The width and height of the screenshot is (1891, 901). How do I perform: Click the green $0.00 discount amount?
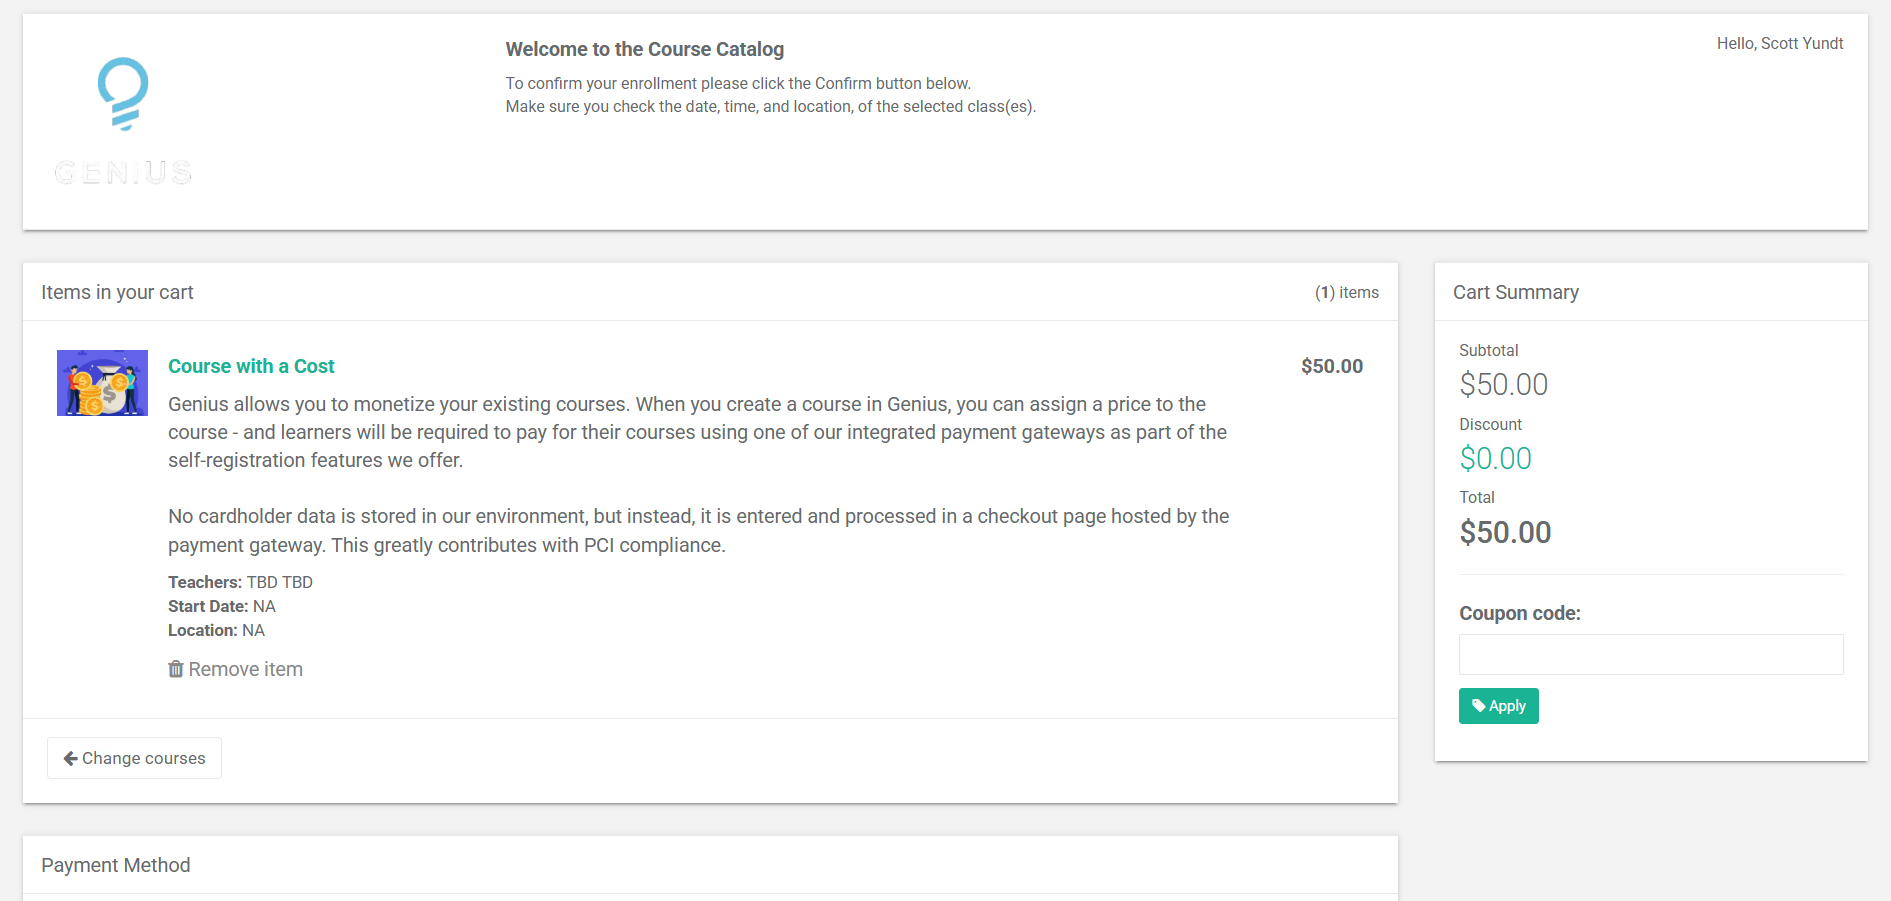pos(1495,458)
